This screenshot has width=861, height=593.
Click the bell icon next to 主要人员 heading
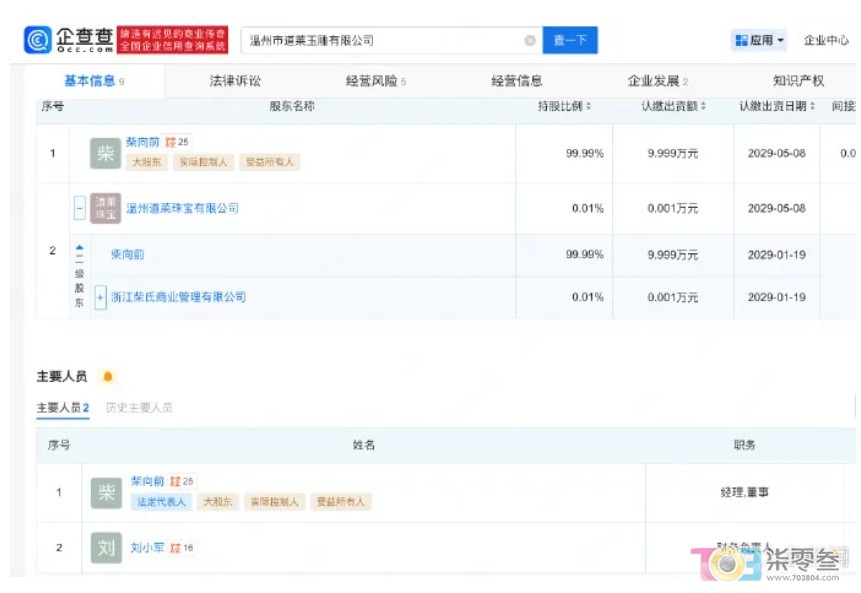pyautogui.click(x=108, y=377)
